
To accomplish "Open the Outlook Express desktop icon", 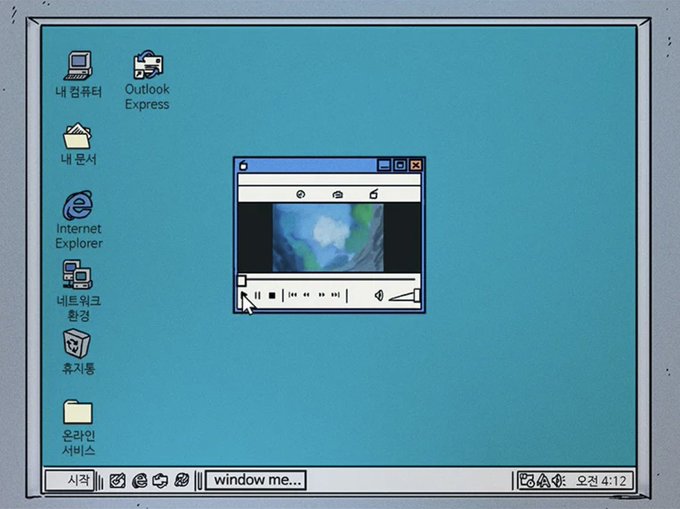I will 147,80.
